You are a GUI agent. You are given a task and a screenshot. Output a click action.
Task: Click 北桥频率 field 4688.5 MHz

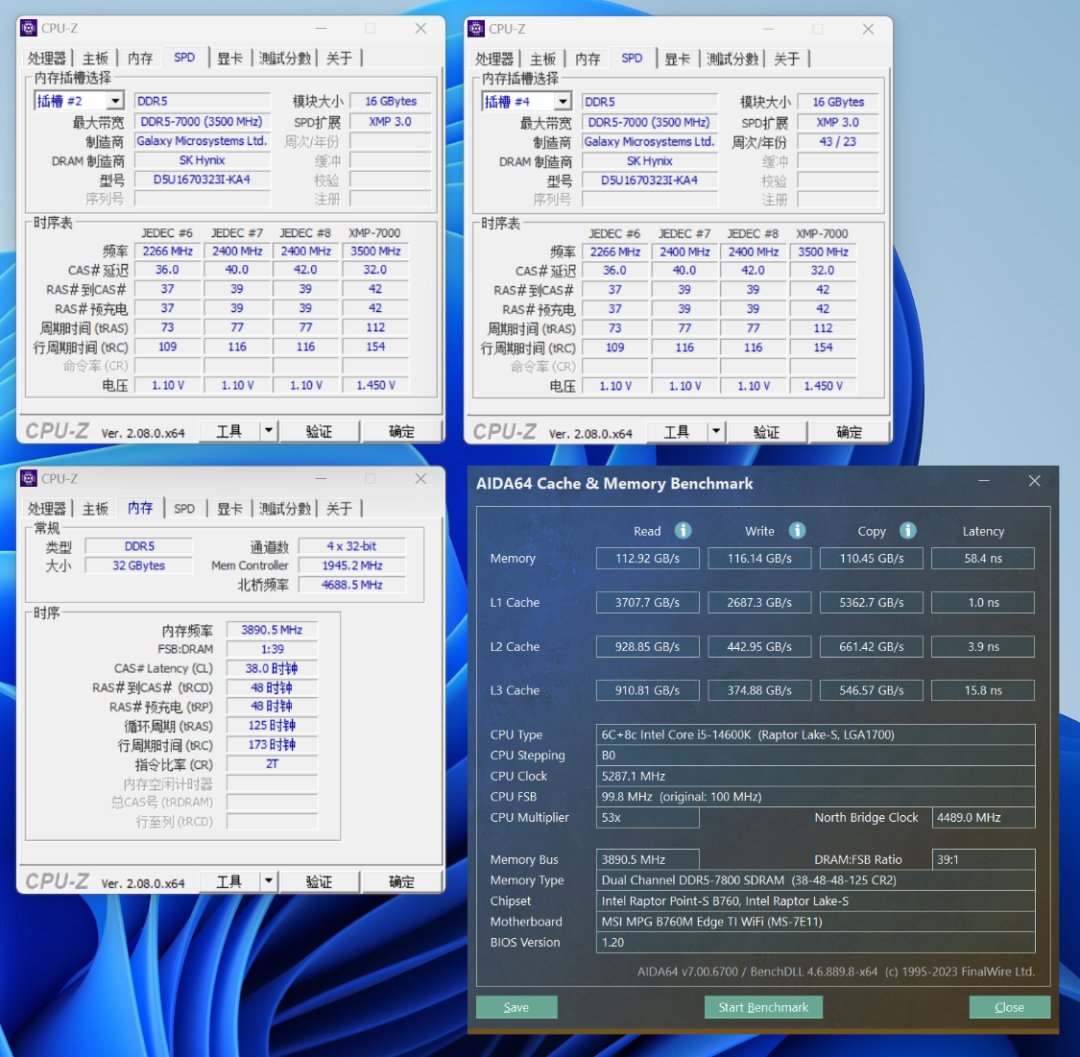pyautogui.click(x=352, y=585)
